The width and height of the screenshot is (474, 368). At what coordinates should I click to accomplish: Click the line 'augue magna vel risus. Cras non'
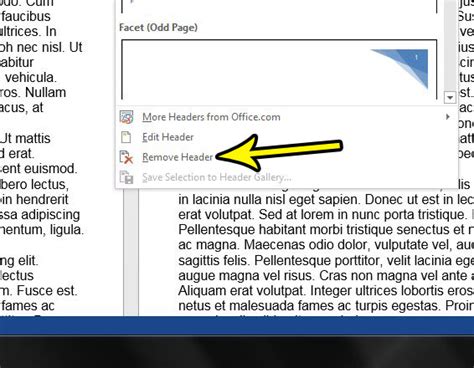pyautogui.click(x=326, y=276)
